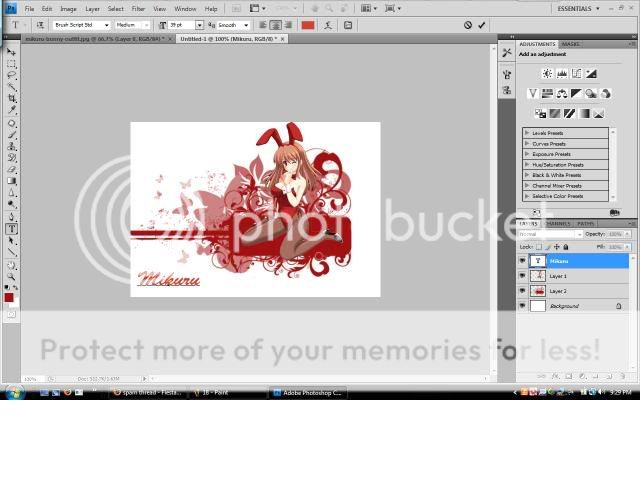The image size is (640, 485).
Task: Add an Exposure adjustment
Action: tap(591, 73)
